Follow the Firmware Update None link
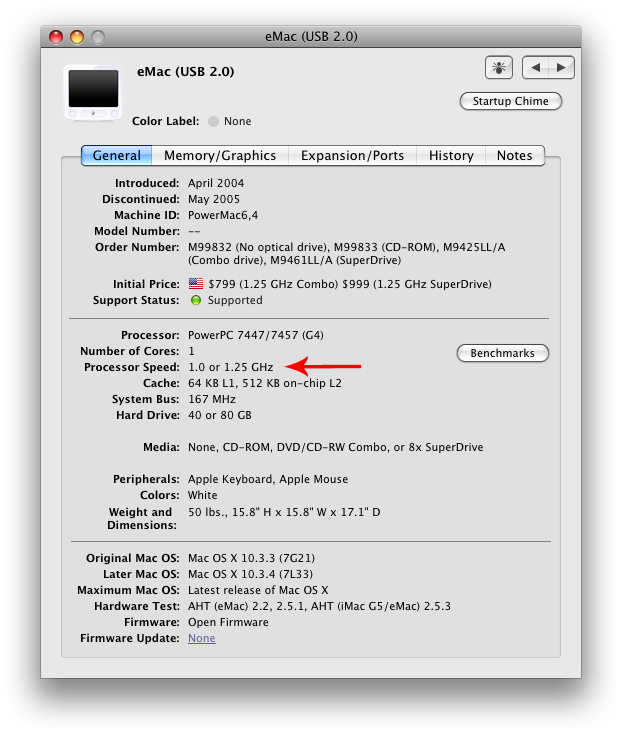622x734 pixels. (x=202, y=638)
